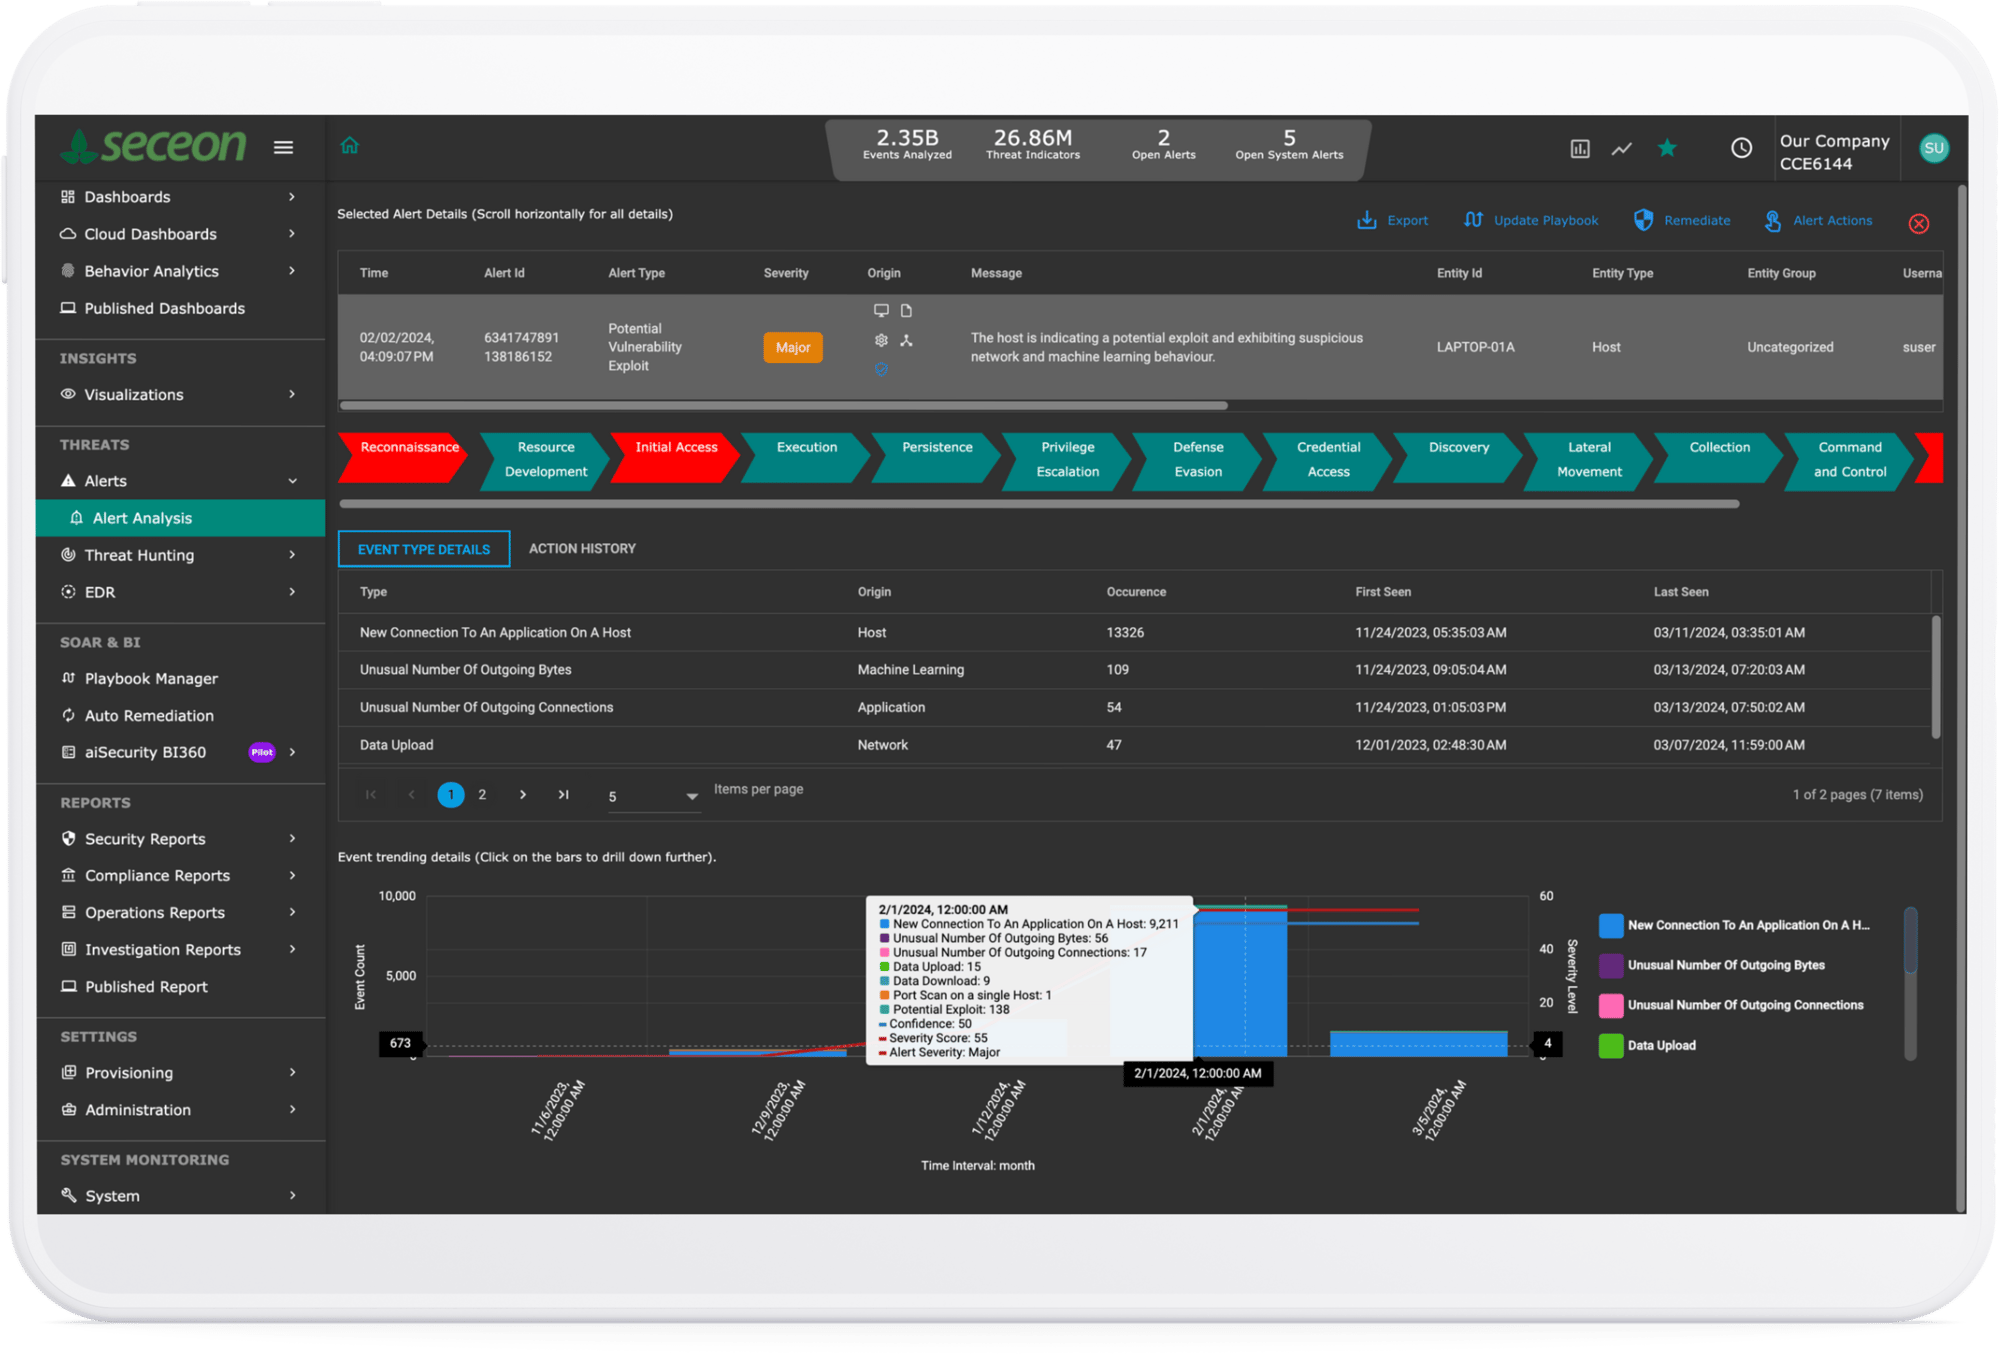This screenshot has height=1355, width=2000.
Task: Expand the EDR chevron
Action: tap(292, 592)
